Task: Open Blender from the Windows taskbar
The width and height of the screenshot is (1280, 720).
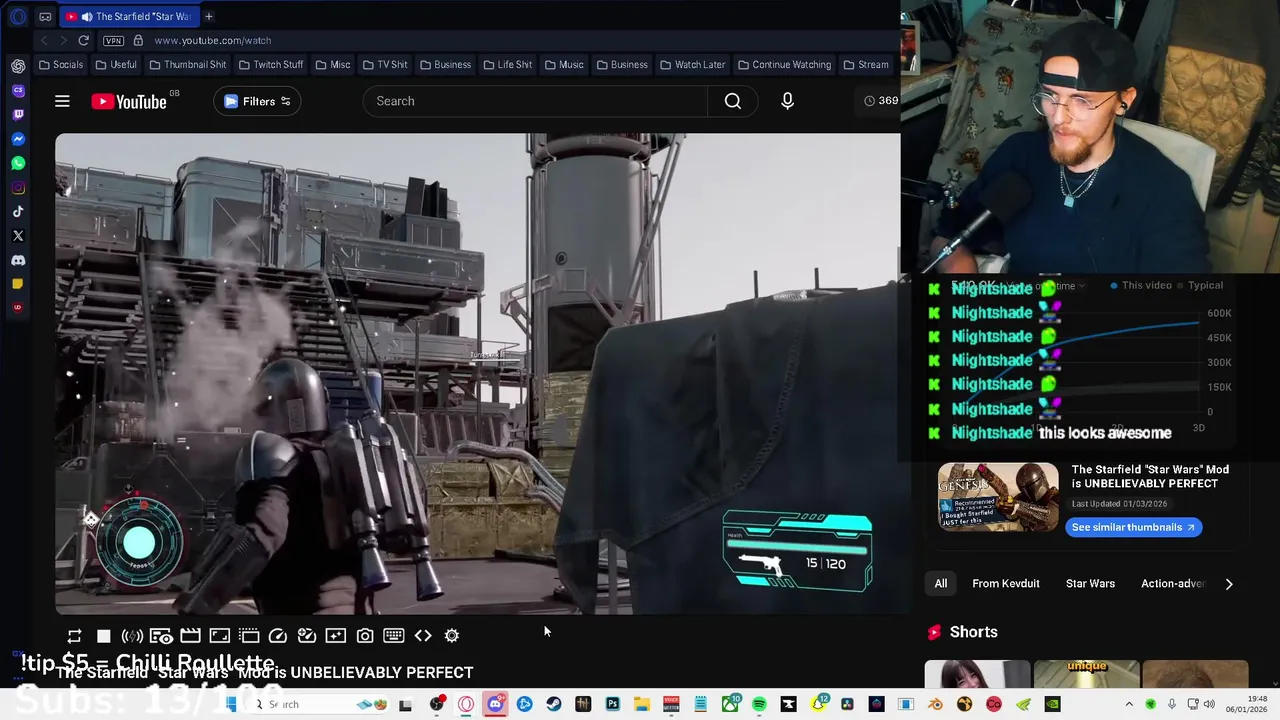Action: [935, 704]
